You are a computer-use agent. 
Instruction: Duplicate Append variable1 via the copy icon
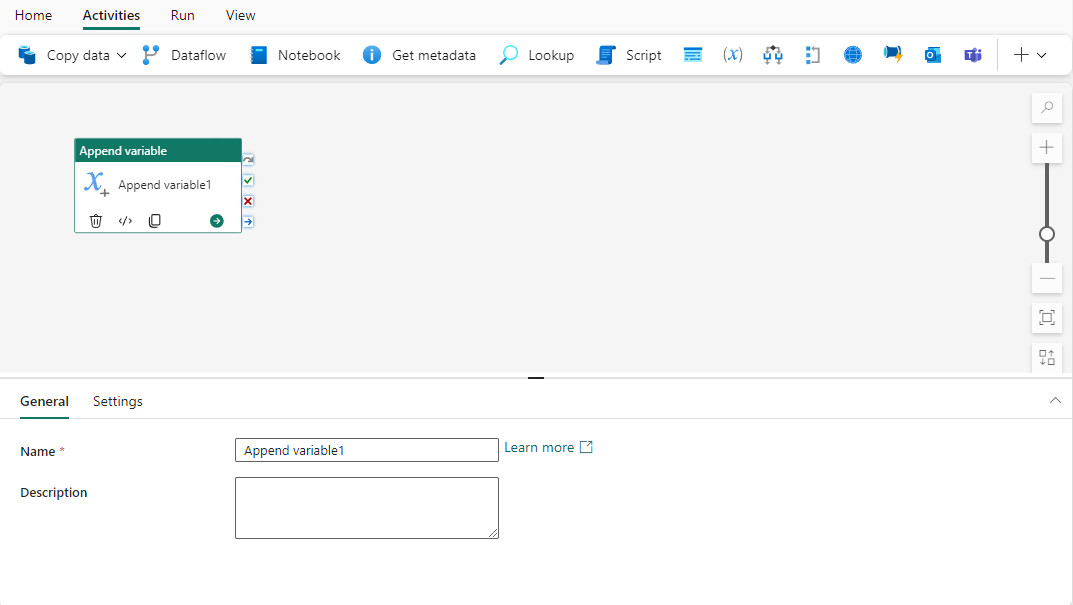click(x=154, y=220)
